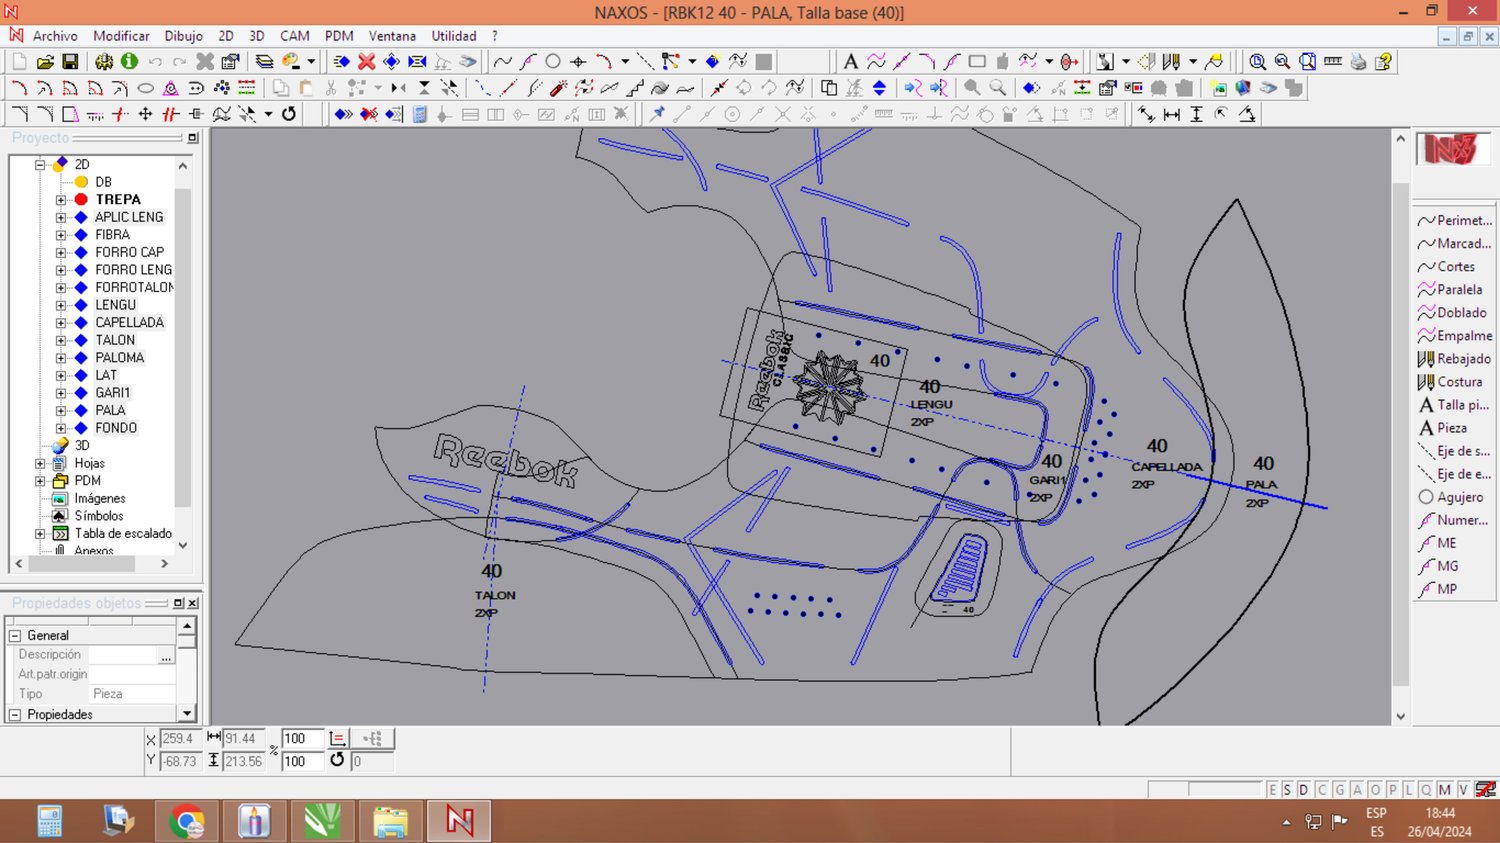Click the green information icon
Viewport: 1500px width, 843px height.
(x=129, y=62)
